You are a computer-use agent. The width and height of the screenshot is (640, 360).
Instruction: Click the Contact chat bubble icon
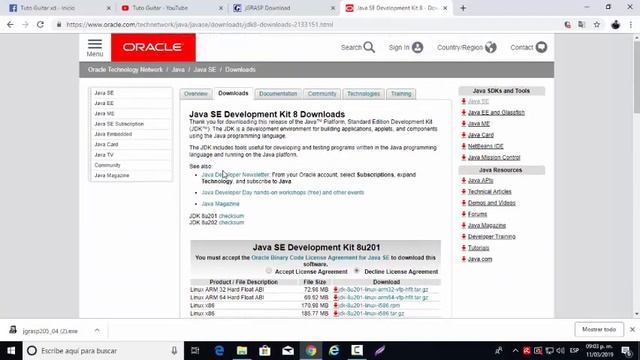[x=541, y=47]
